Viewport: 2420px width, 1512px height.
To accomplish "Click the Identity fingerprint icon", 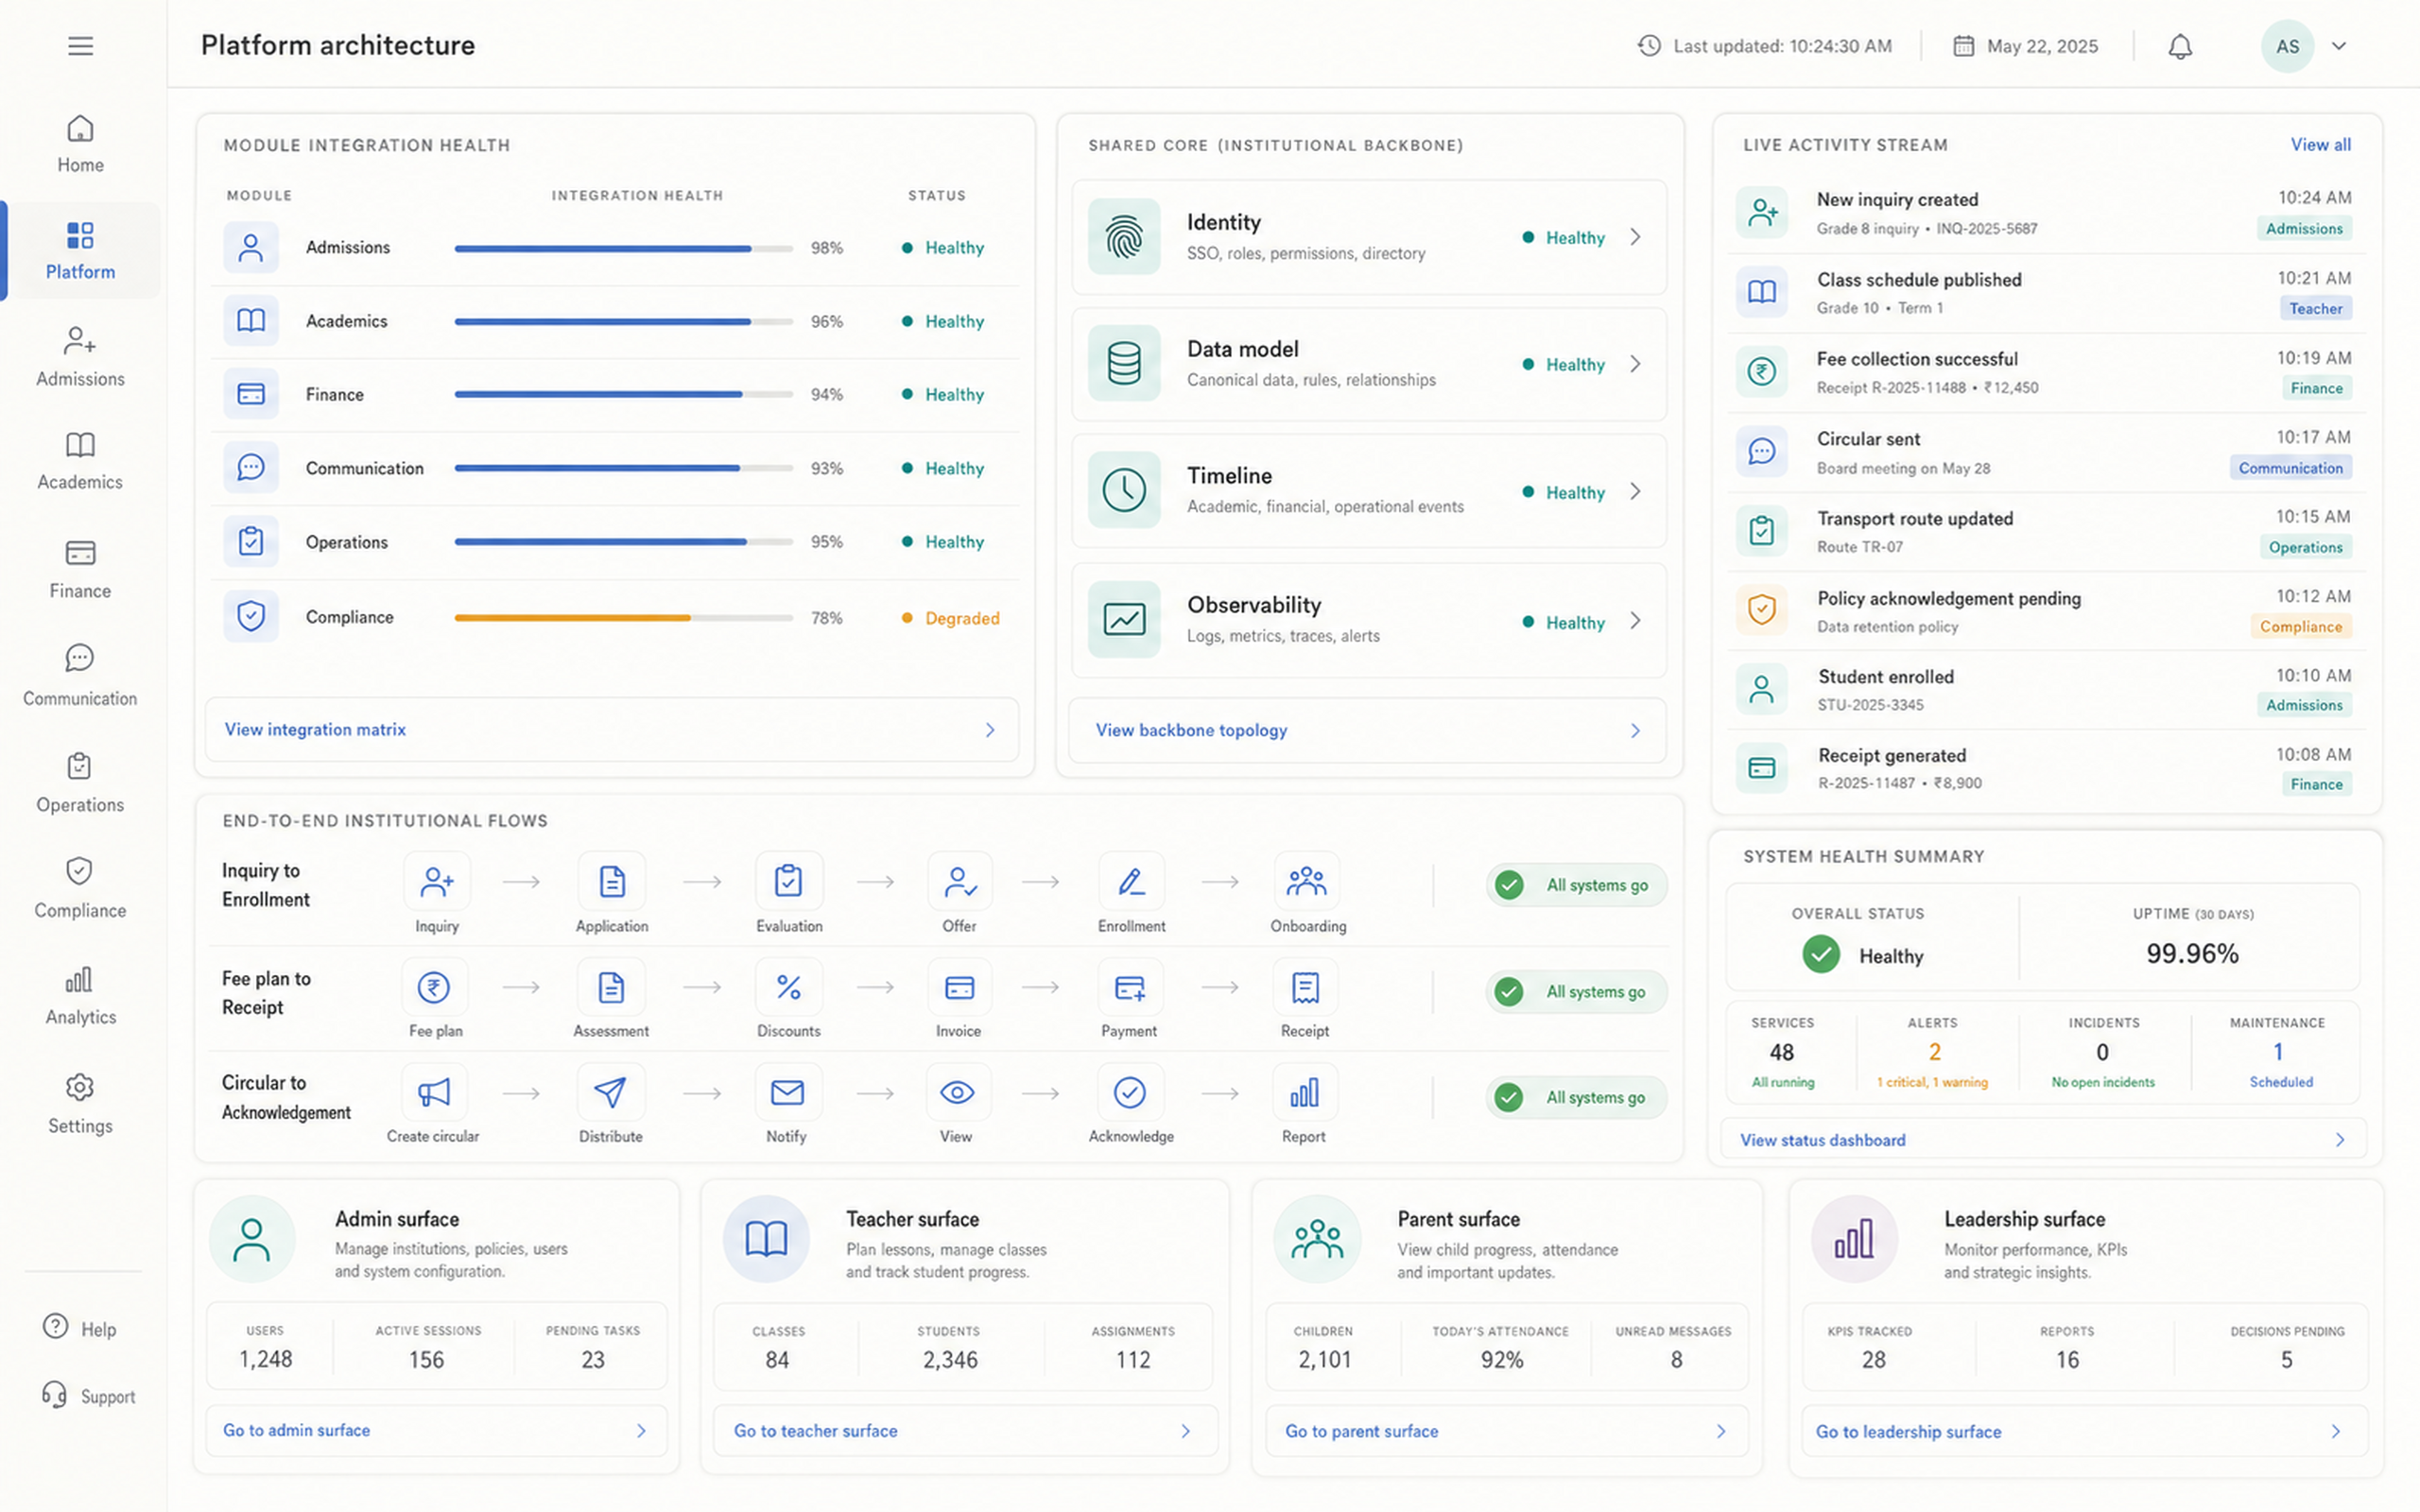I will click(1124, 237).
